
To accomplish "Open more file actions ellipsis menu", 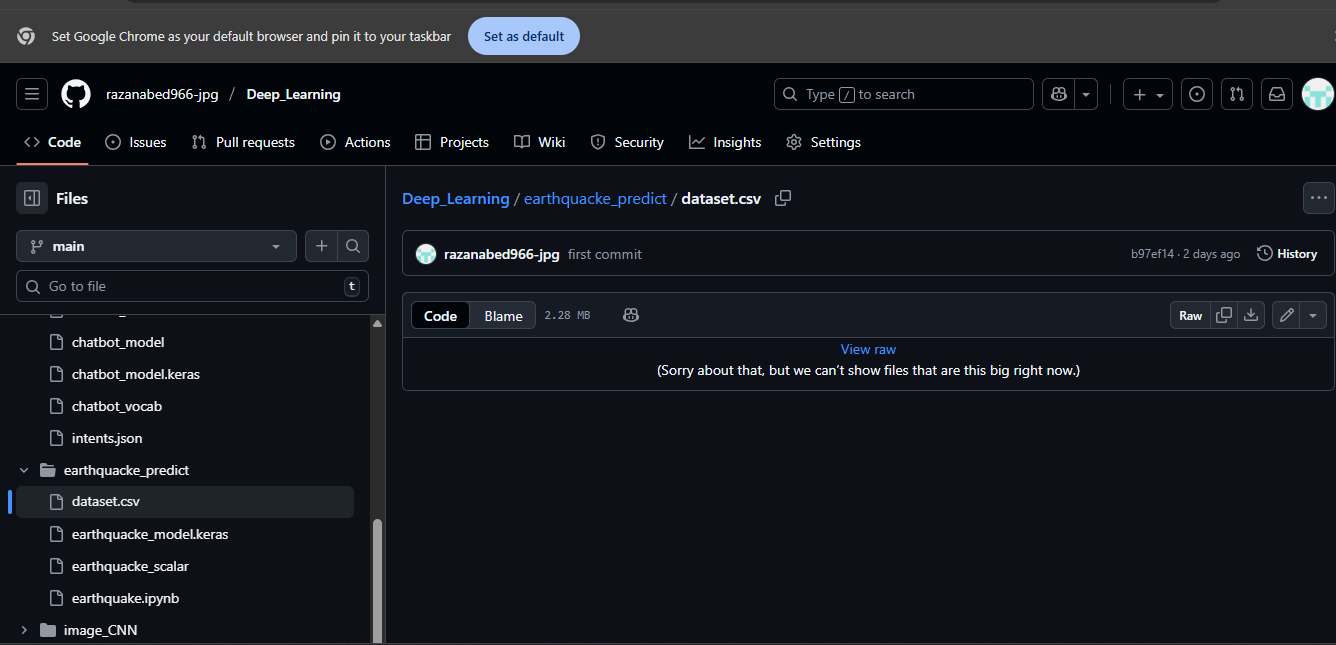I will pos(1318,198).
